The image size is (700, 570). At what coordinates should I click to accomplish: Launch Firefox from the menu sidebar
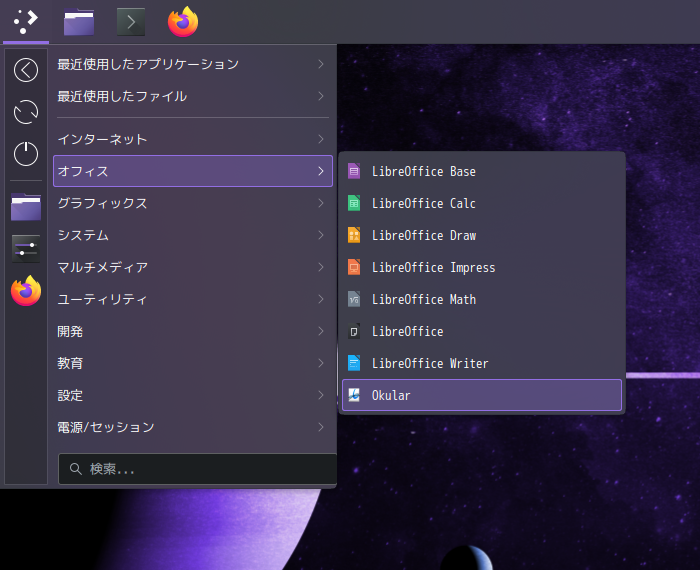(26, 291)
